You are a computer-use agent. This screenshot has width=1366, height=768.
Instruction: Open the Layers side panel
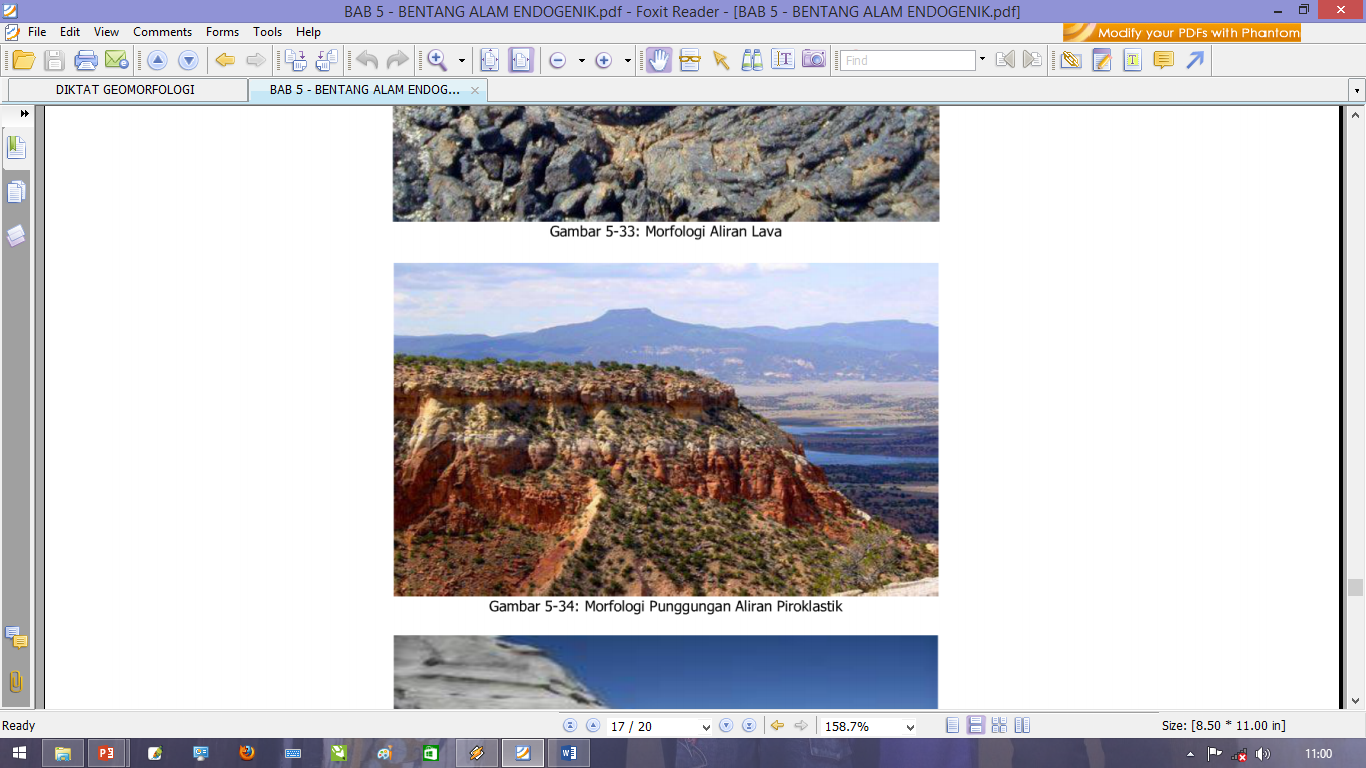pos(16,236)
